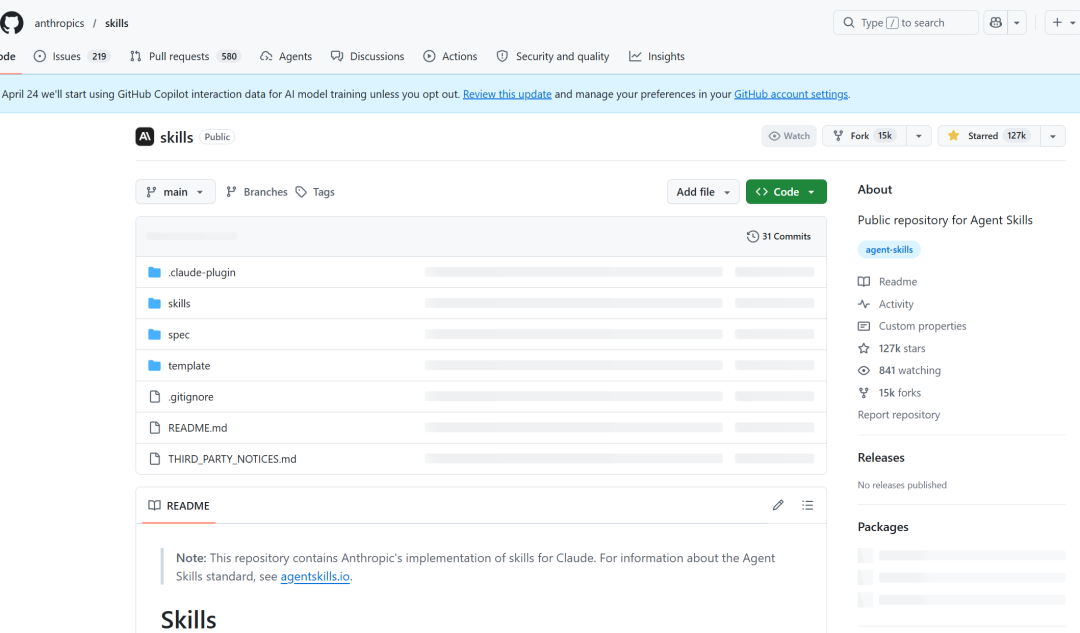Click the magnifier search icon

pyautogui.click(x=849, y=23)
